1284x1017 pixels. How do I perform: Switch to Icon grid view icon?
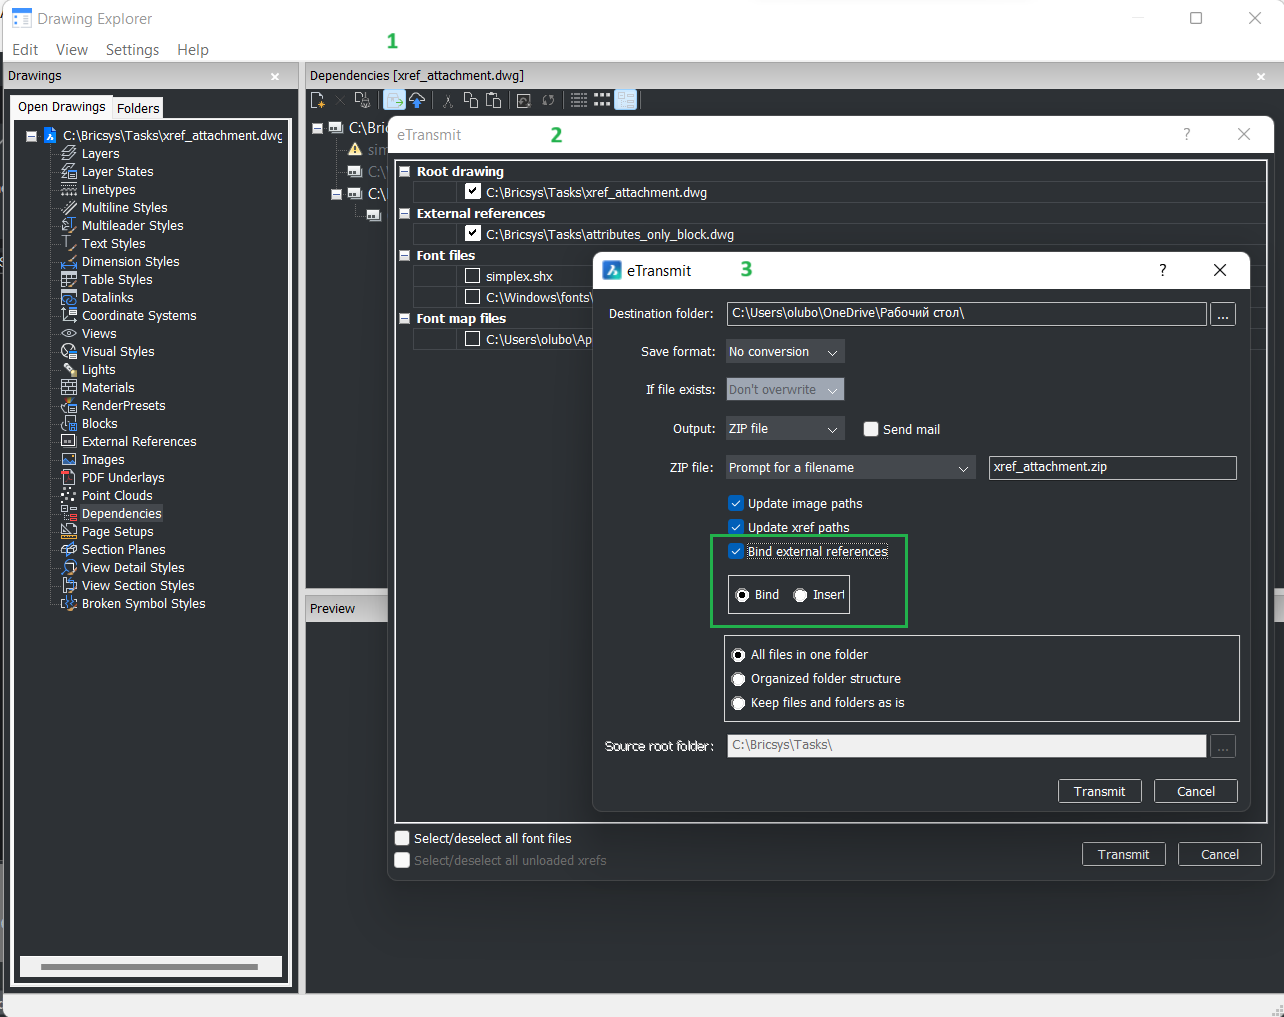tap(602, 100)
